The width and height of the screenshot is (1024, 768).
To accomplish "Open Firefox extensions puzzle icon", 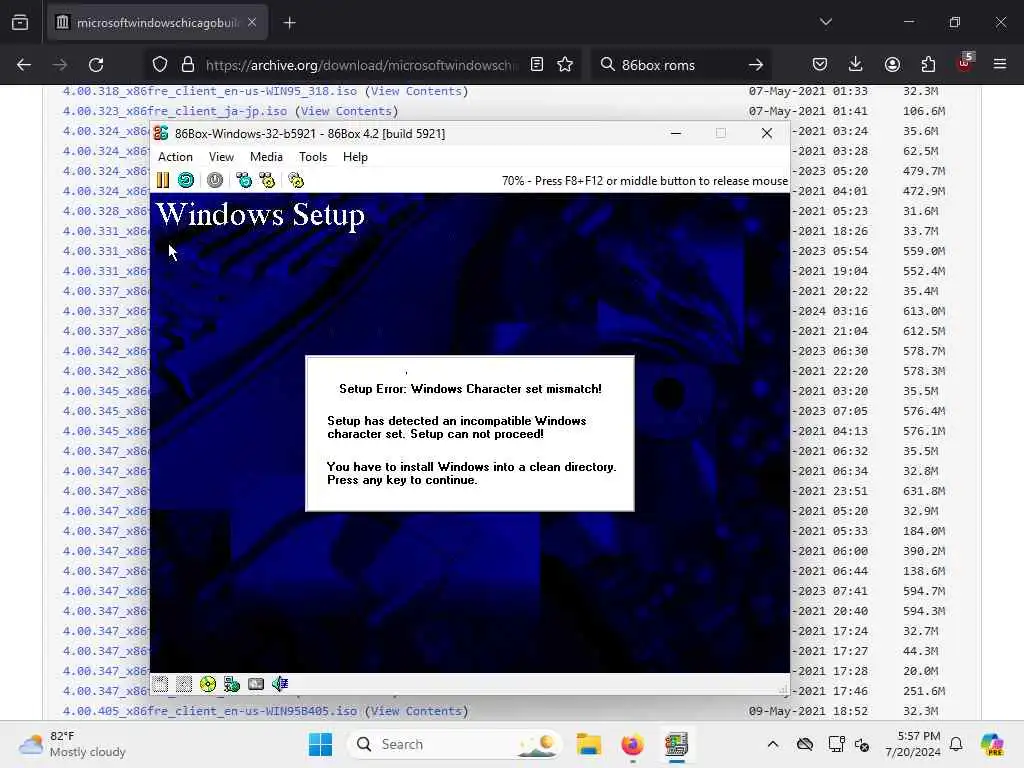I will click(928, 64).
